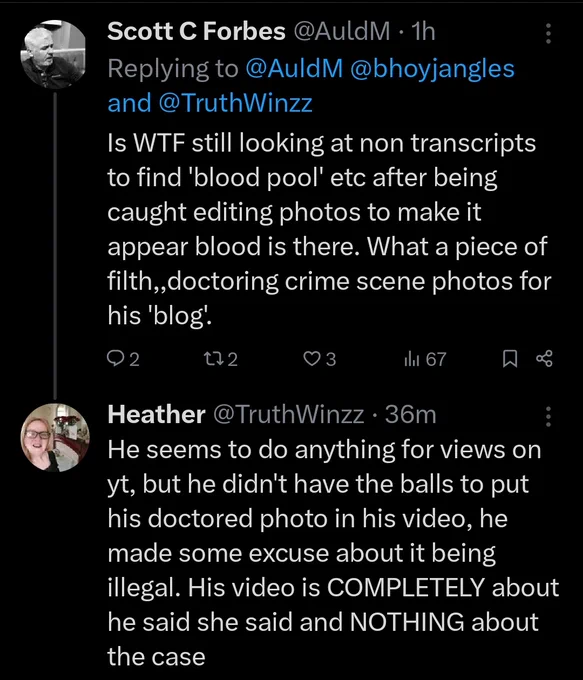The width and height of the screenshot is (583, 680).
Task: Open Scott C Forbes's profile picture
Action: pyautogui.click(x=54, y=54)
